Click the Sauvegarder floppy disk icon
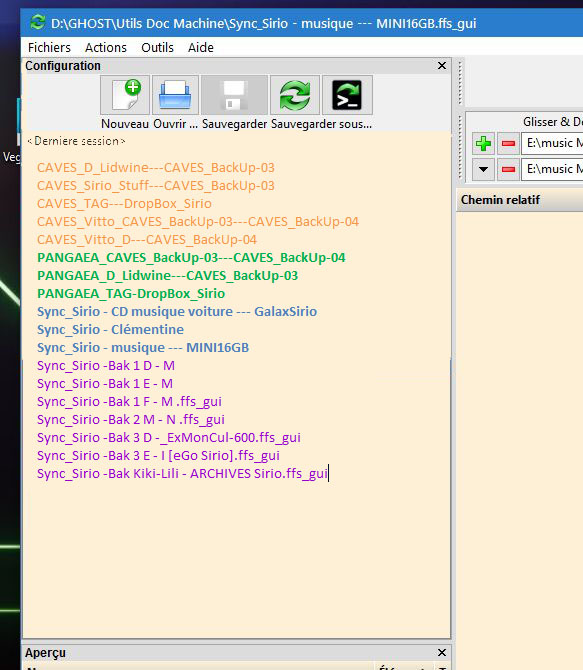 point(234,95)
